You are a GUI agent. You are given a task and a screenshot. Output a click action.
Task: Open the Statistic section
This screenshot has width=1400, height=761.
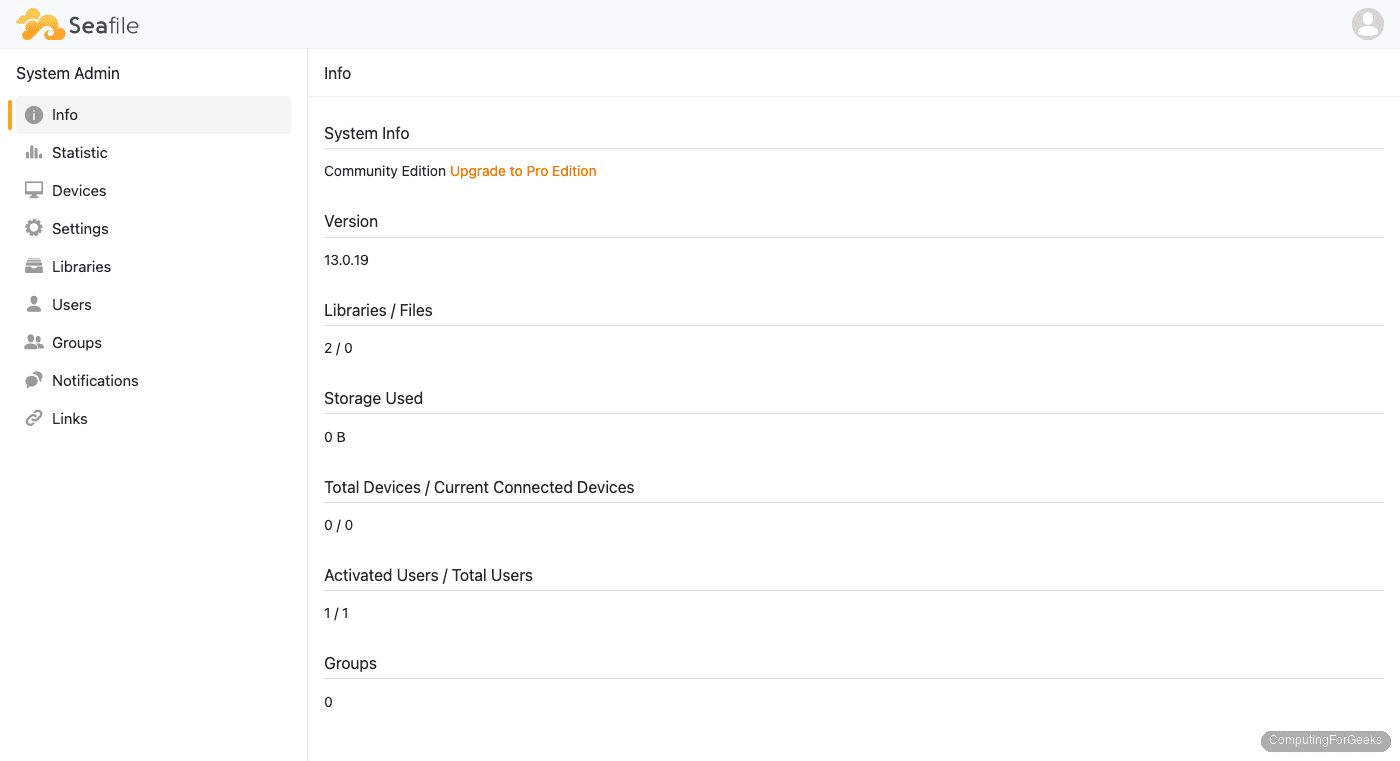click(x=79, y=152)
